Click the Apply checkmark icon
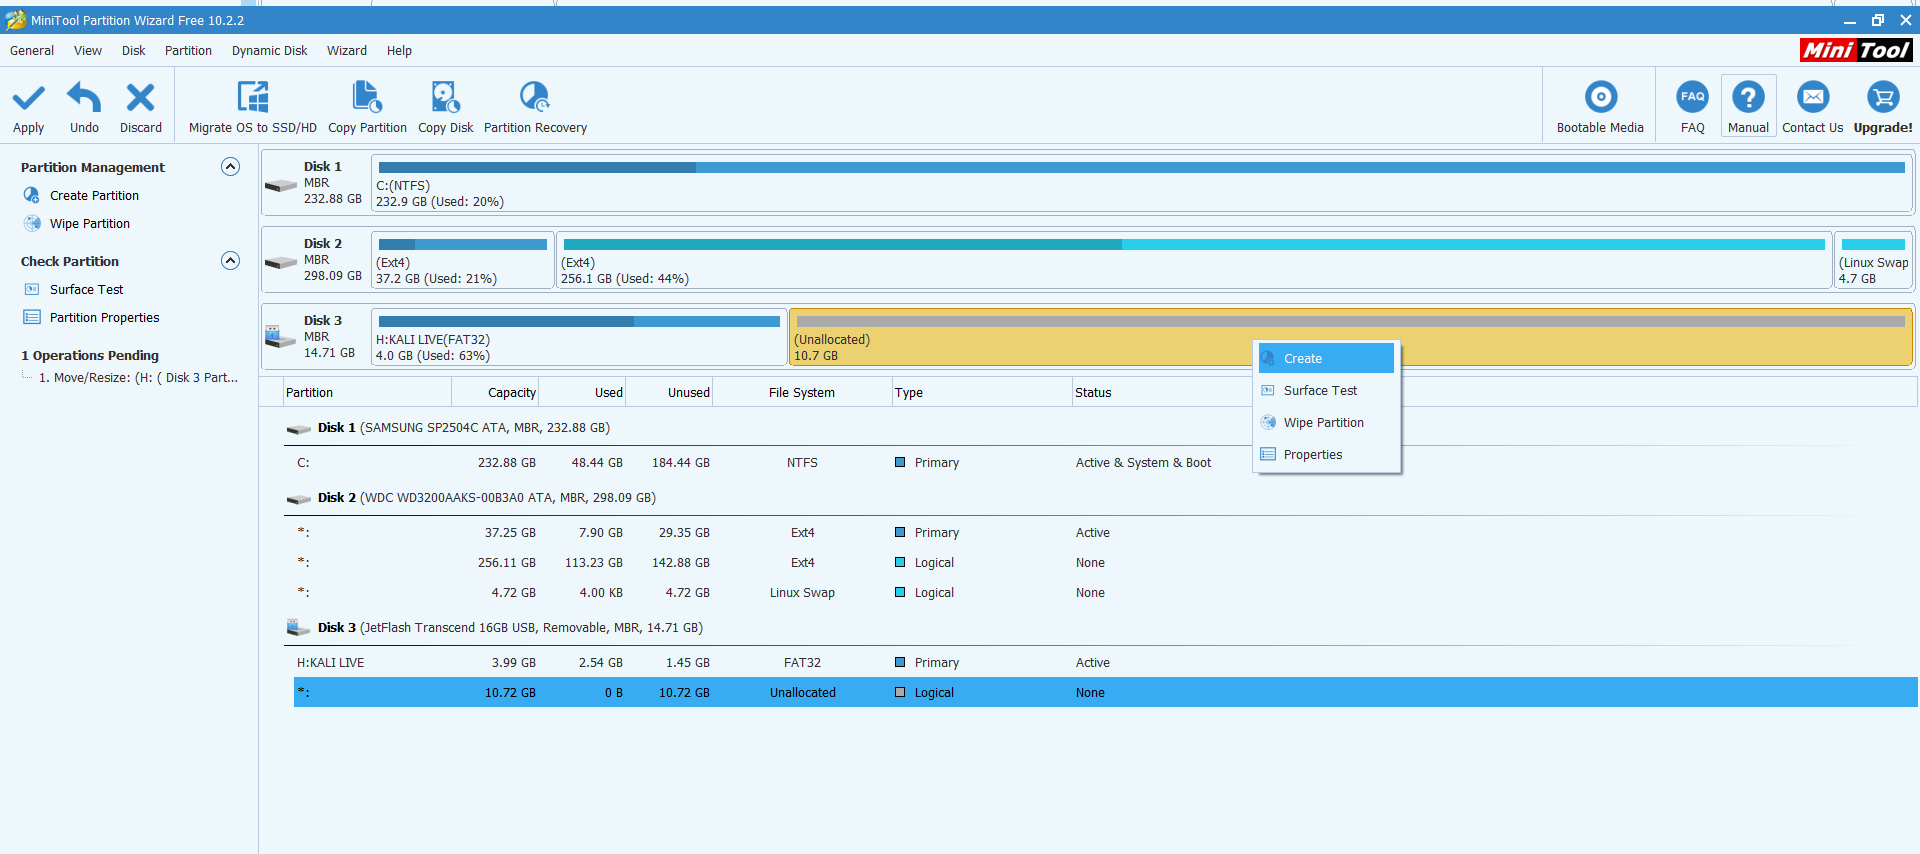 [x=28, y=98]
